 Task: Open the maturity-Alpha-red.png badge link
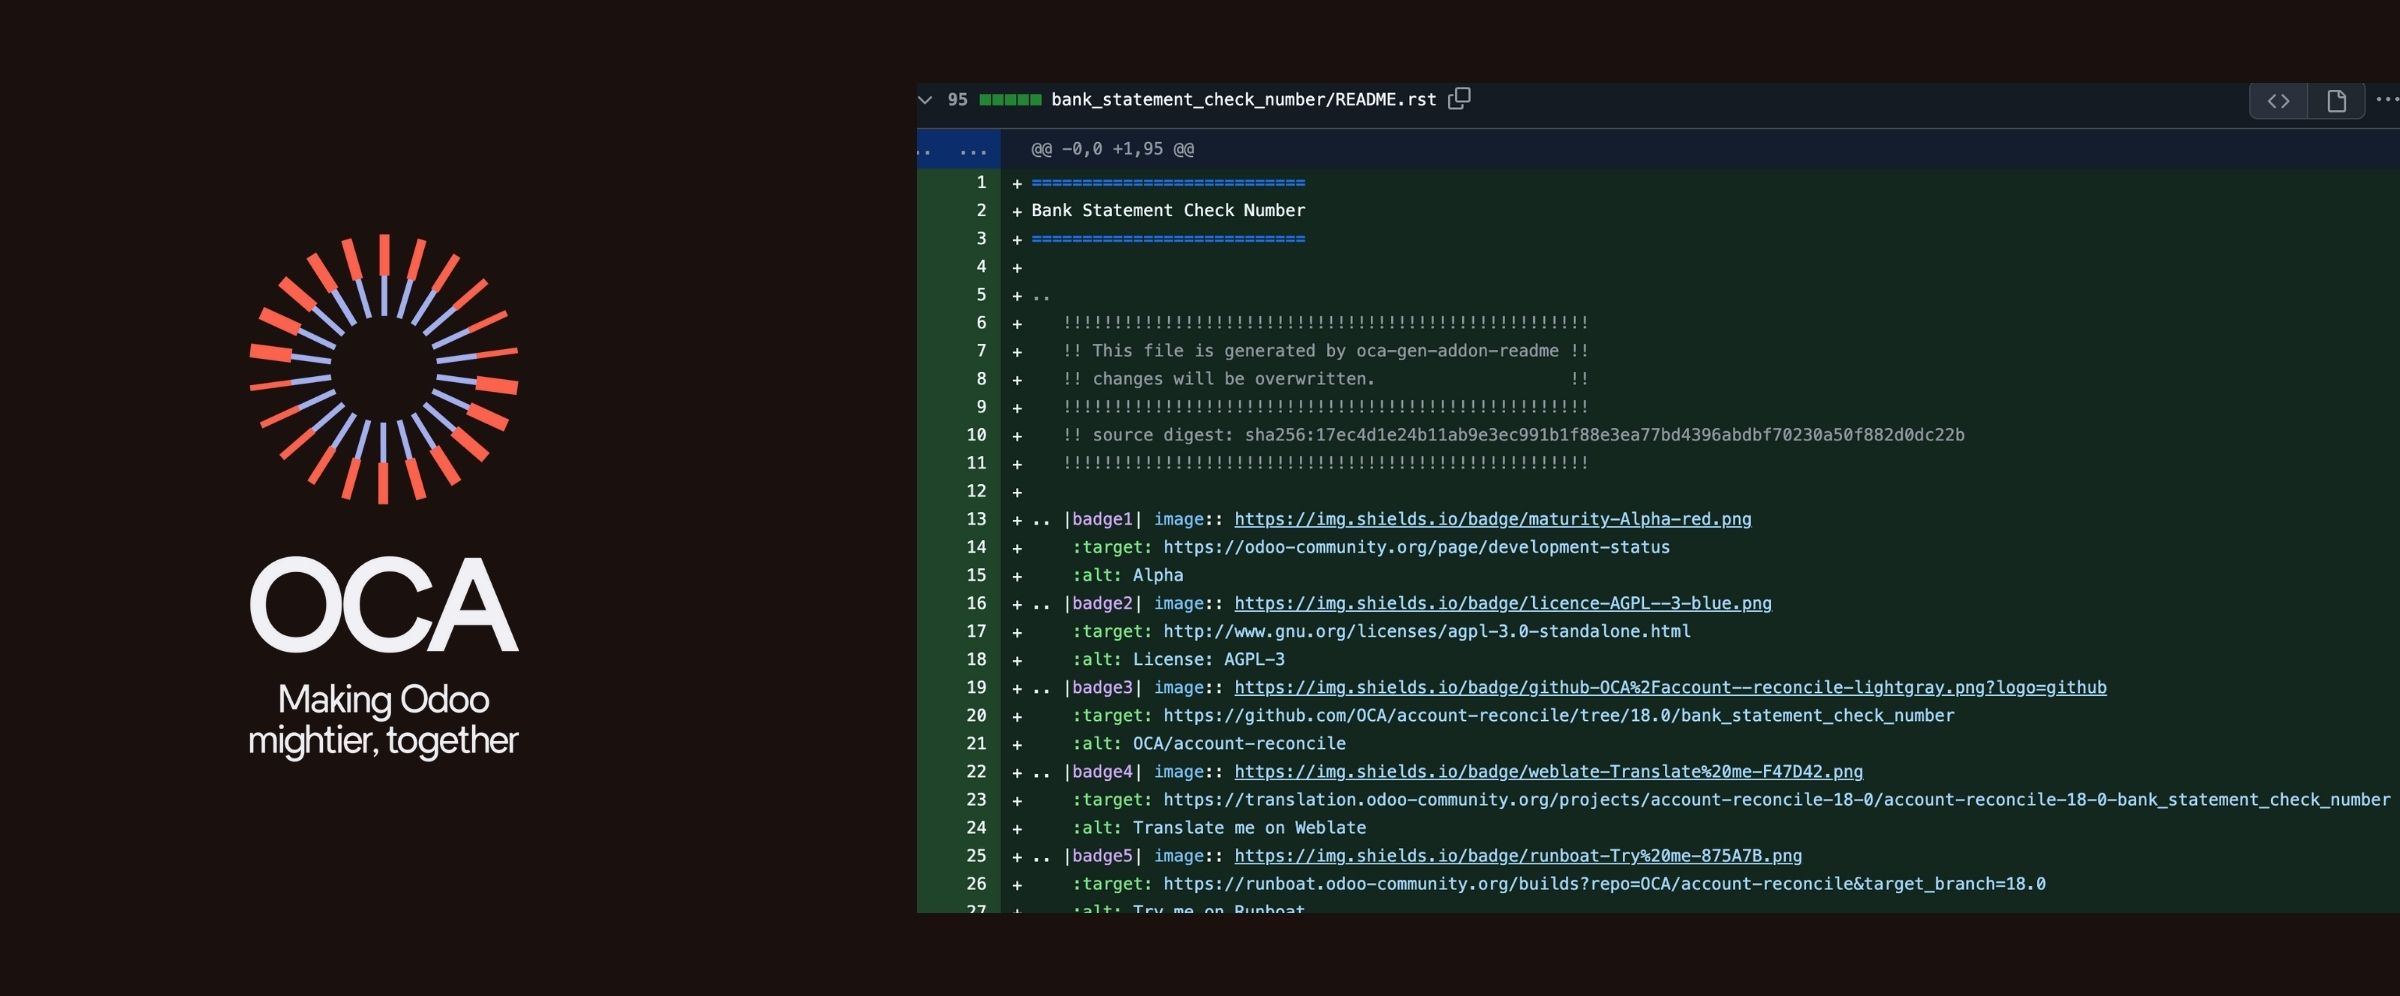point(1492,519)
